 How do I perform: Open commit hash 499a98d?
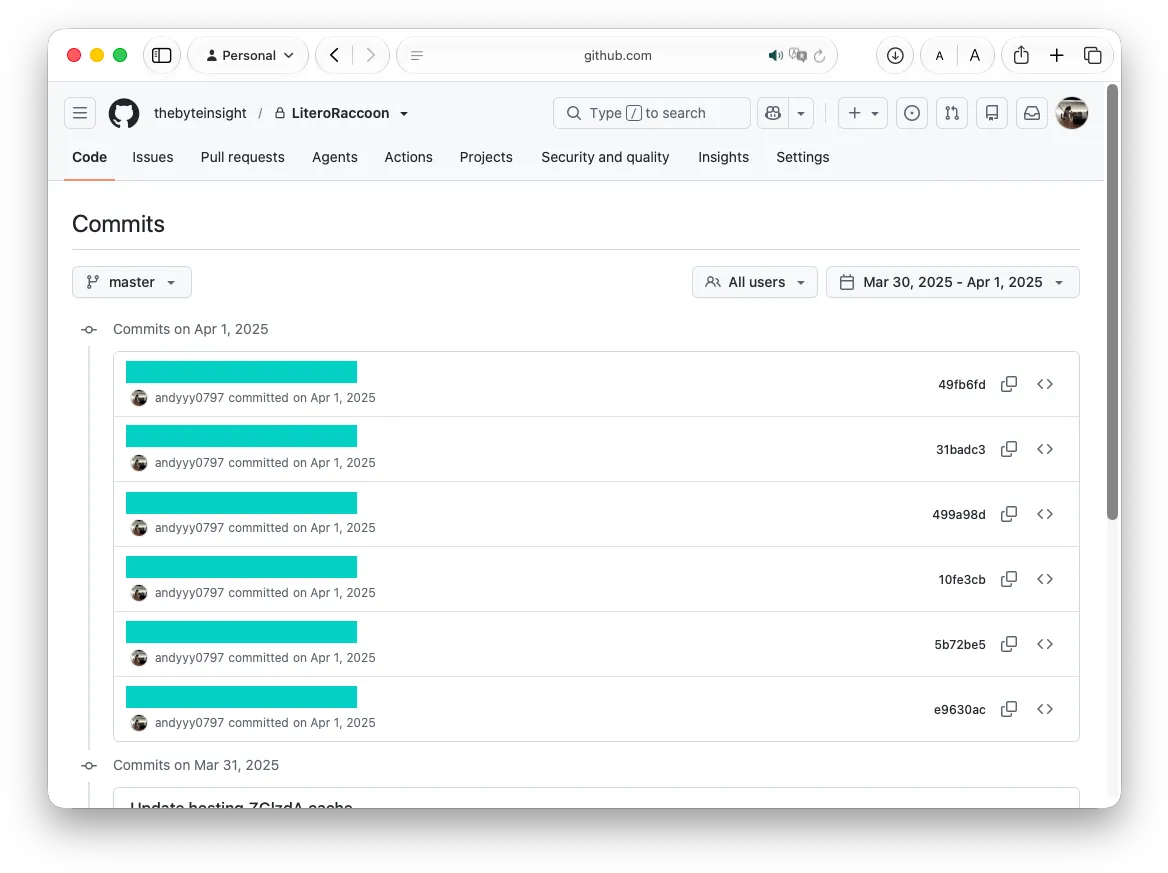point(959,514)
